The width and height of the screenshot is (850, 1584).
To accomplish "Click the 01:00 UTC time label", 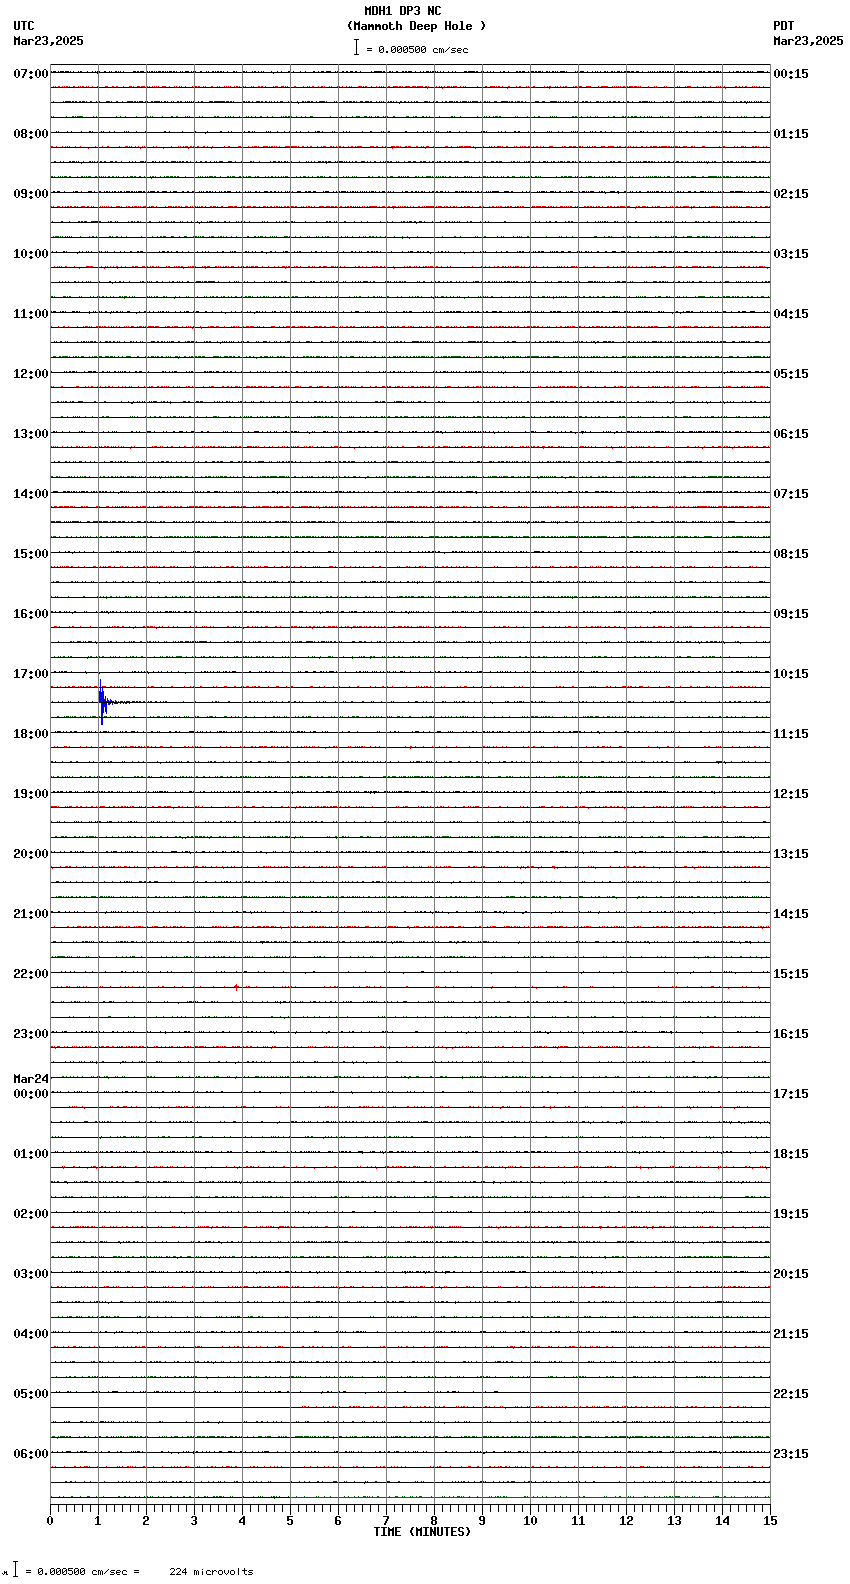I will (x=31, y=1154).
